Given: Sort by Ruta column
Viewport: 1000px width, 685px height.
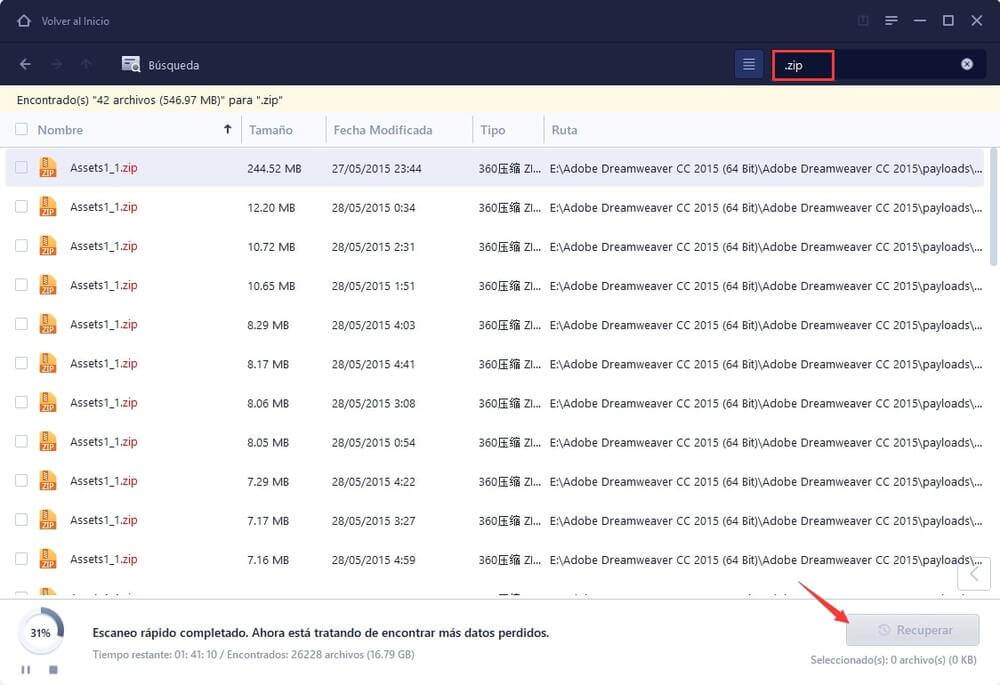Looking at the screenshot, I should click(x=564, y=130).
